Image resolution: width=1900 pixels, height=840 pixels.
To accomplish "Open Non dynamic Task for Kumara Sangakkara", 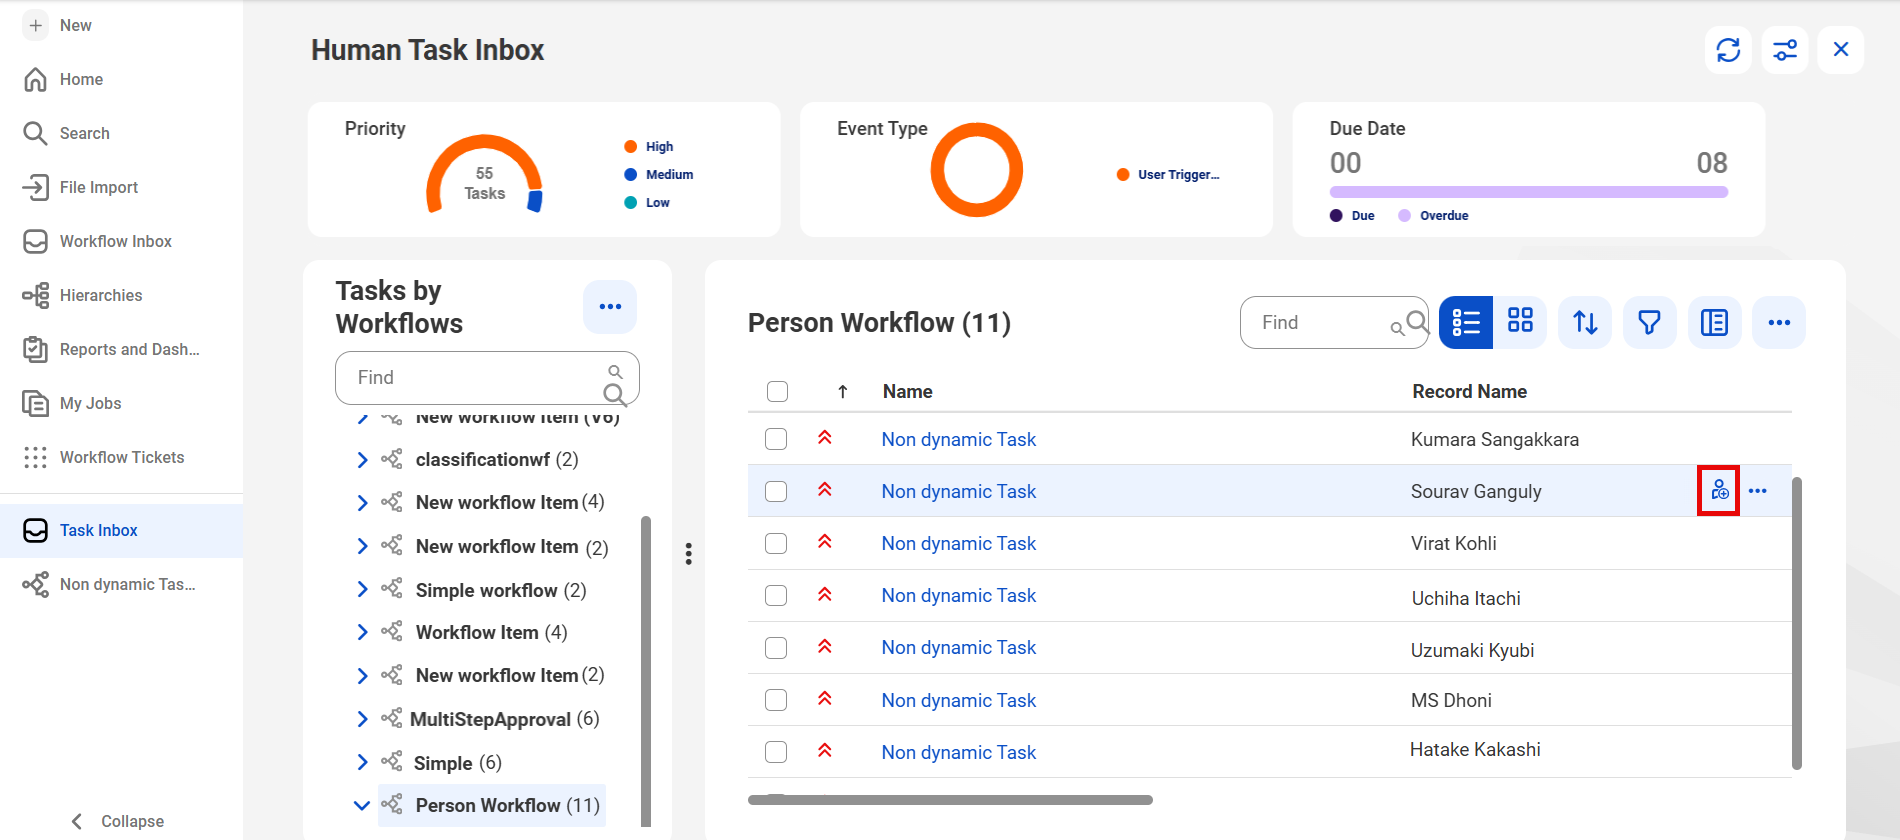I will [x=958, y=439].
